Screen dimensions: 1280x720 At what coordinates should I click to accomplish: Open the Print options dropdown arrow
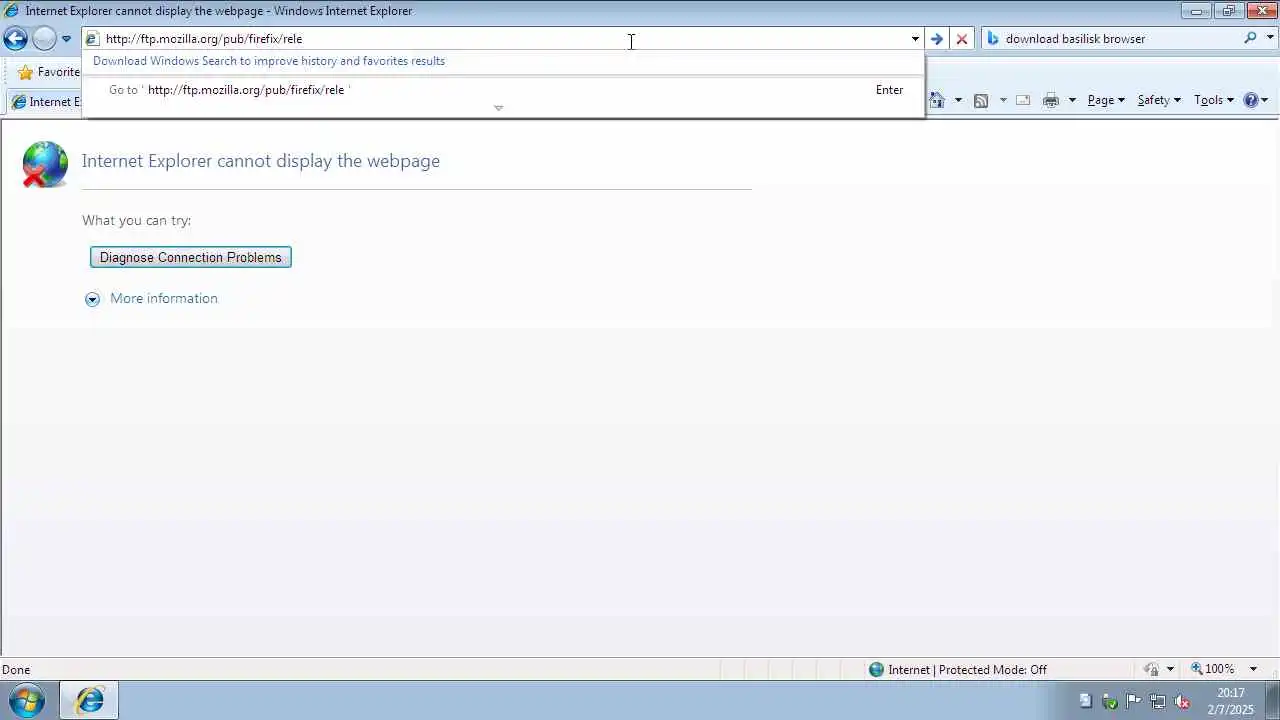[1071, 100]
